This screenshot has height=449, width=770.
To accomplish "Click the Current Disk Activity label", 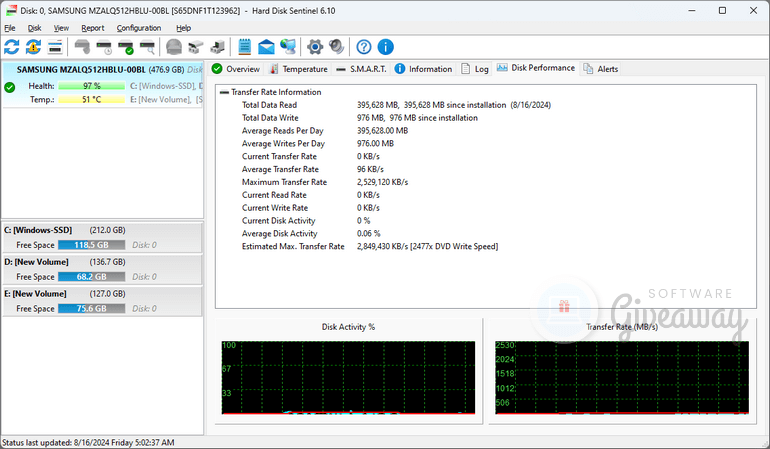I will (x=278, y=221).
